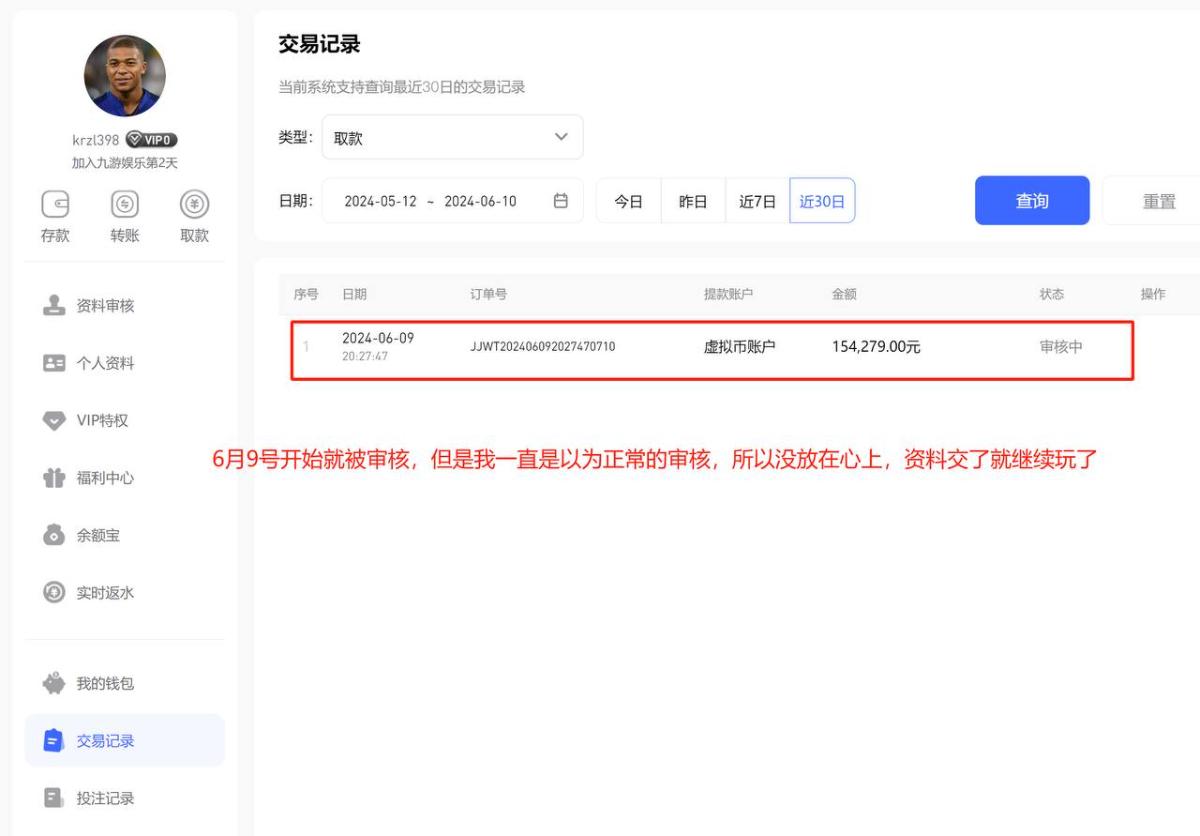Select the 今日 date filter
Viewport: 1200px width, 836px height.
coord(628,201)
